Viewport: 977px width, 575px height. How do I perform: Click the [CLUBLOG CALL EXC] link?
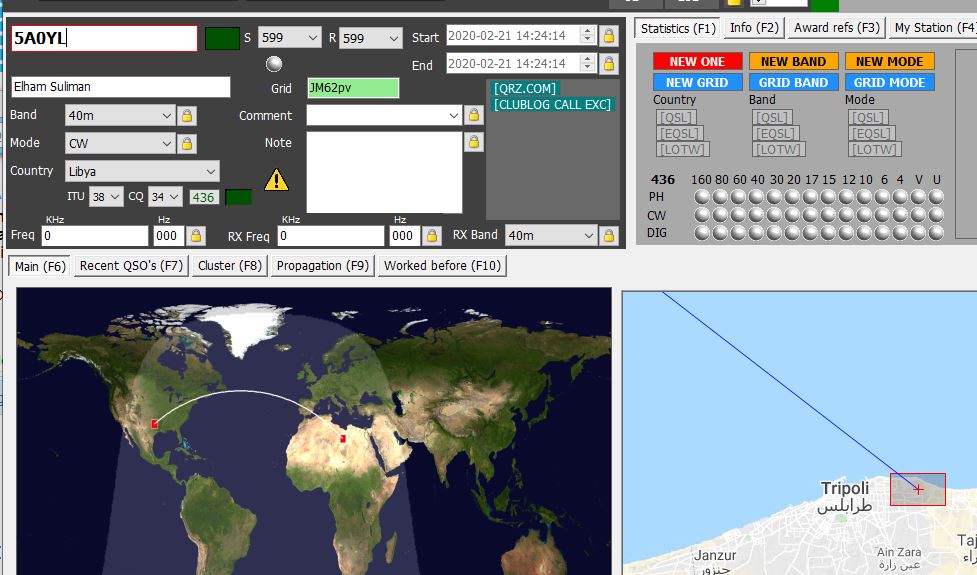[552, 105]
